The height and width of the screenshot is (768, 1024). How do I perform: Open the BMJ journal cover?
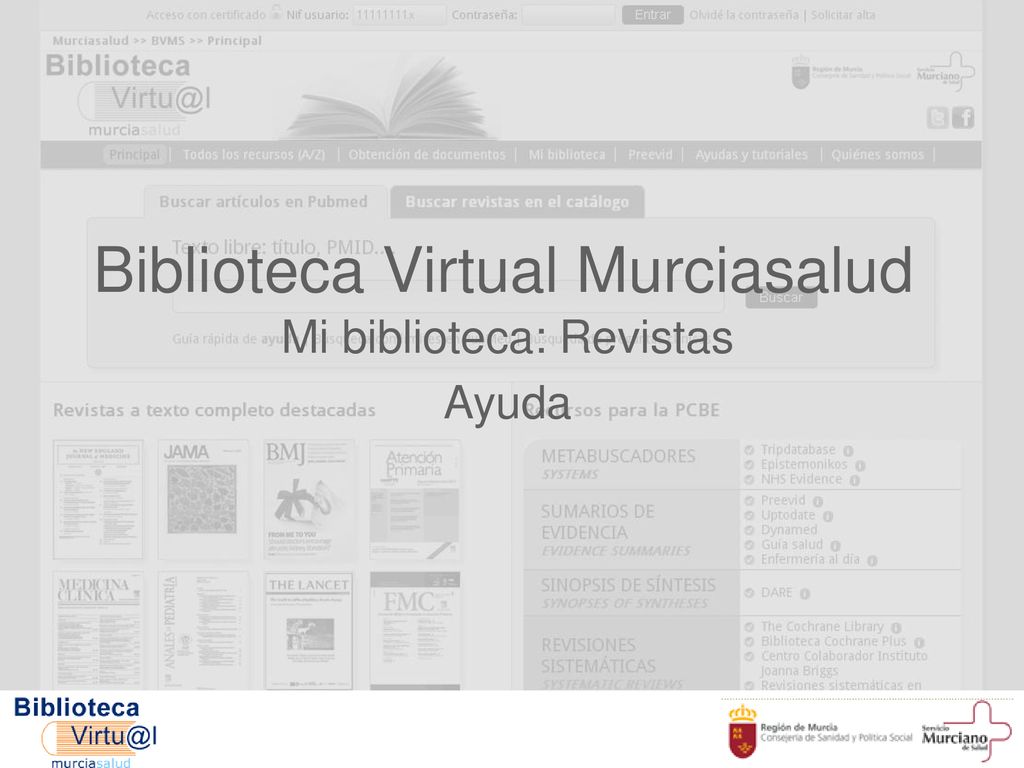[x=309, y=500]
